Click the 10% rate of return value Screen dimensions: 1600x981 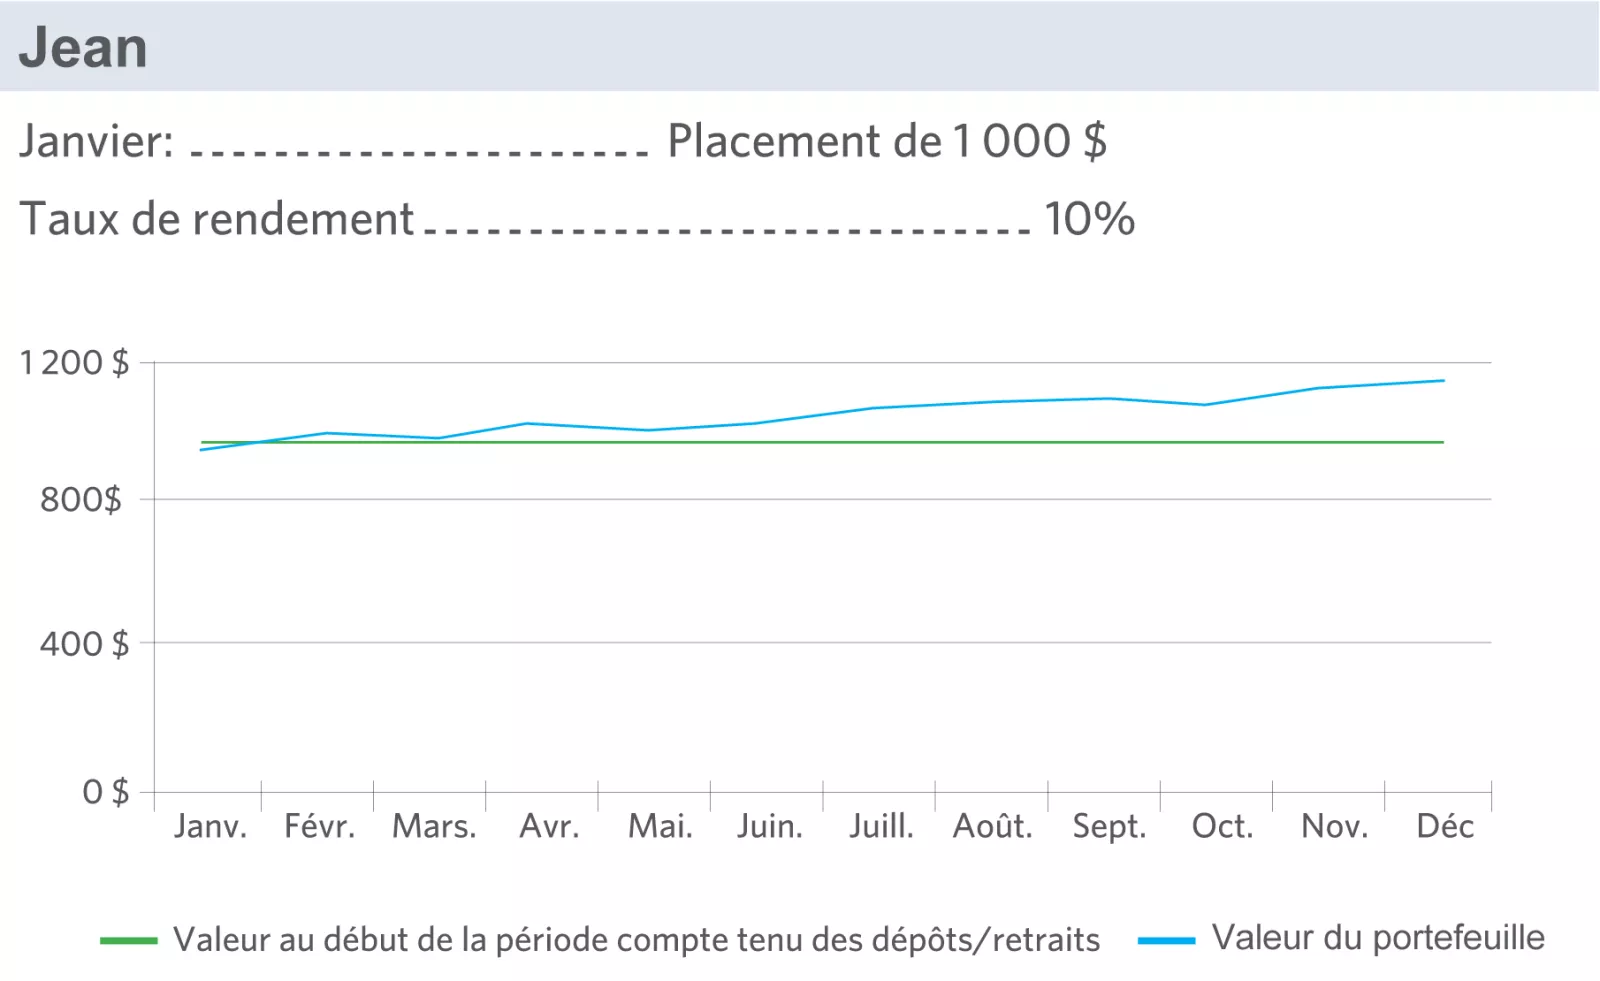[x=1089, y=219]
